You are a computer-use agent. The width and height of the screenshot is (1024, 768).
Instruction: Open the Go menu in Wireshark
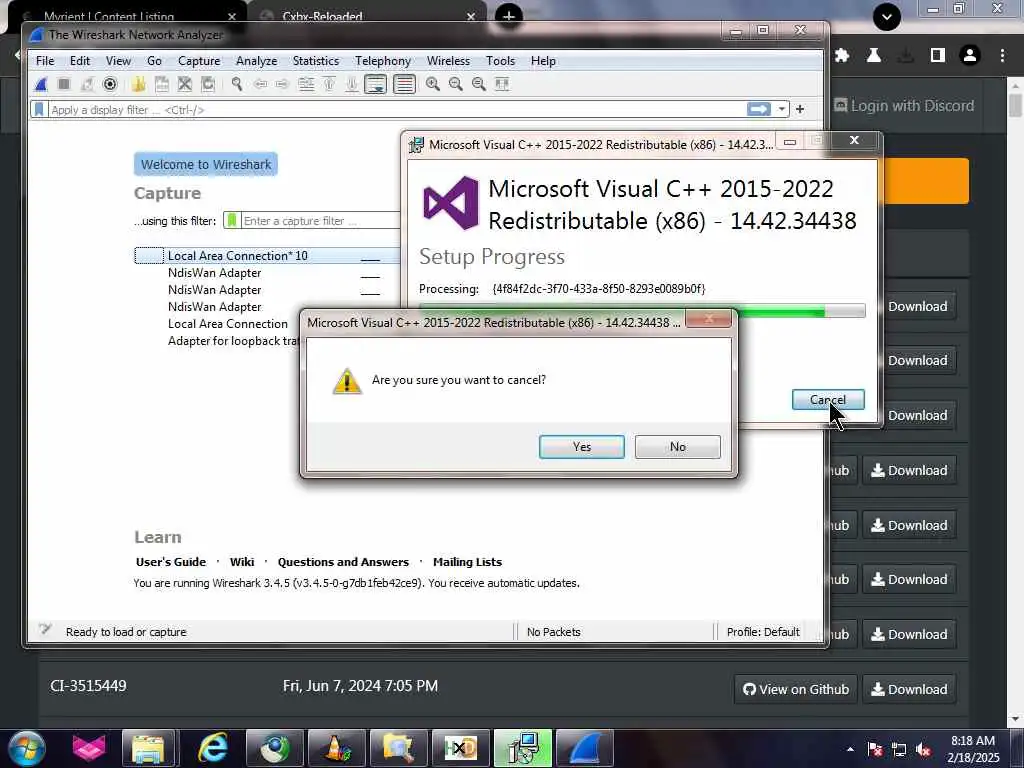point(154,61)
